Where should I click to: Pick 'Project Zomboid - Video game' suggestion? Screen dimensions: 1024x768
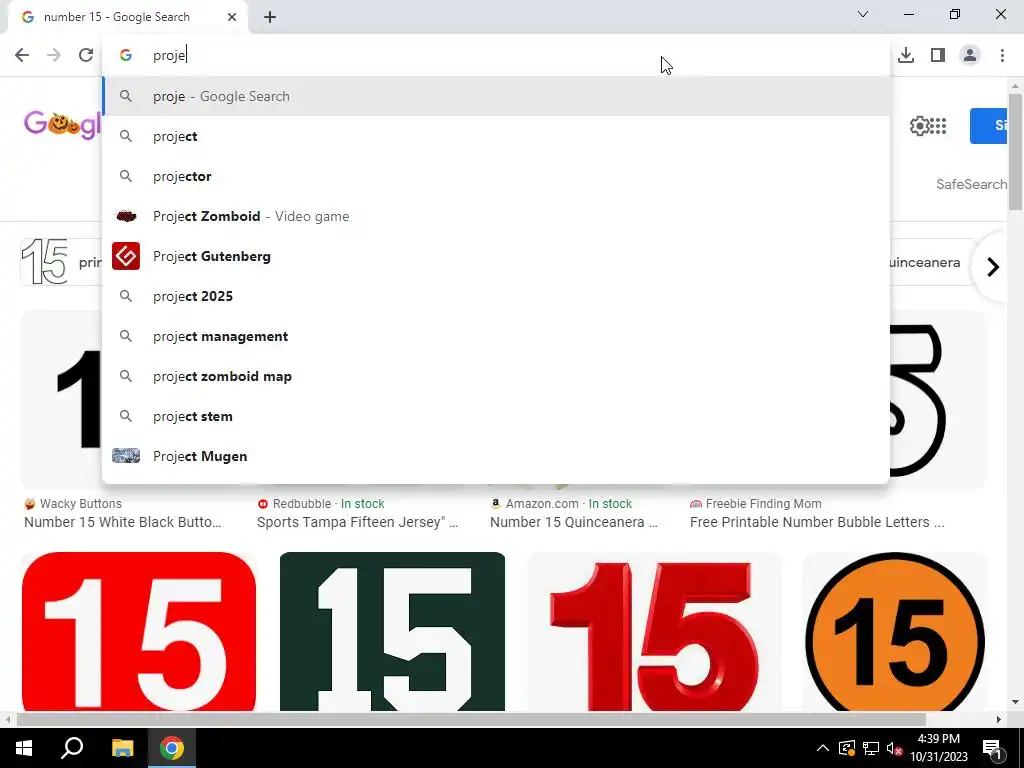(496, 216)
